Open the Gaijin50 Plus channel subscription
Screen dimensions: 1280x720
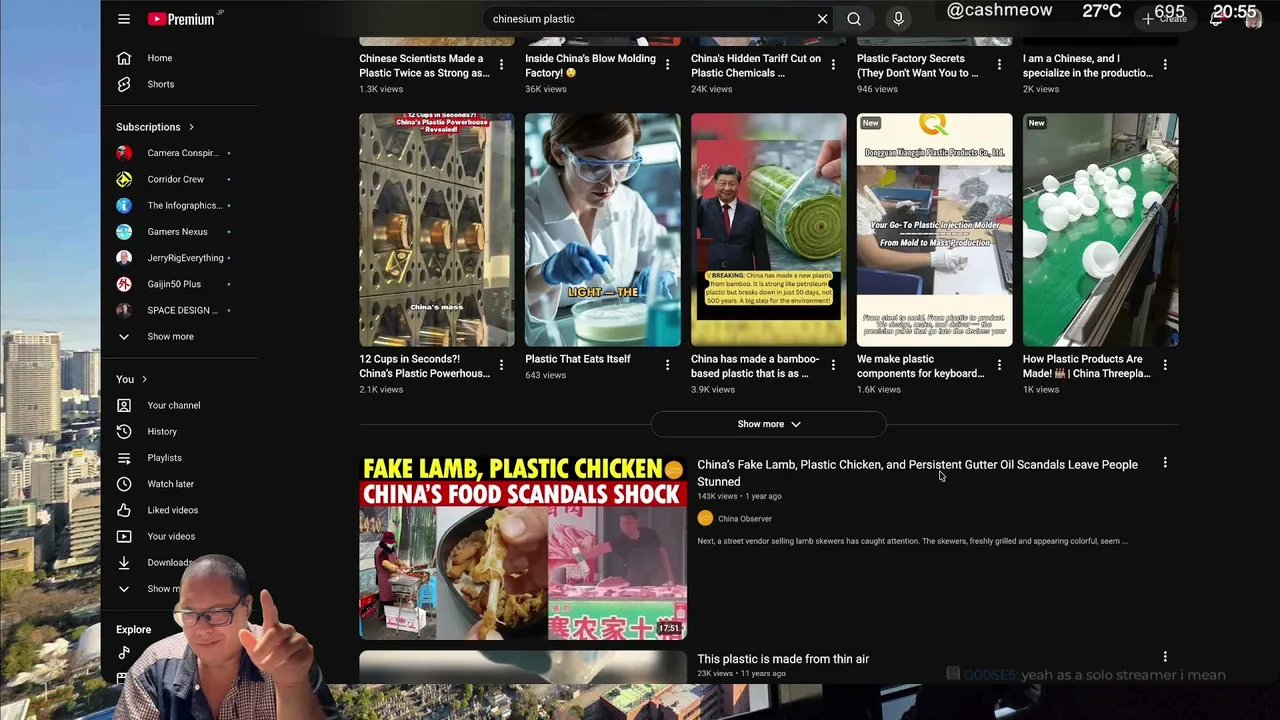tap(180, 284)
